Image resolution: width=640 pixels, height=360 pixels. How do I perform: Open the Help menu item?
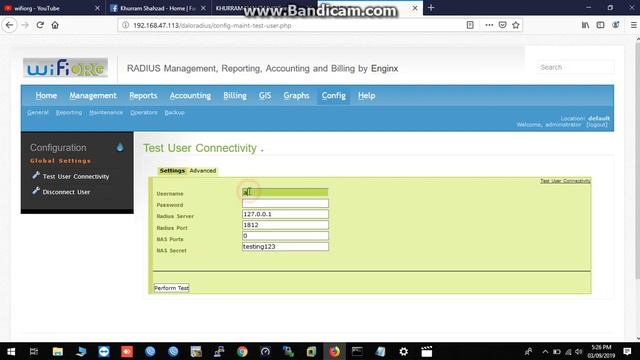click(367, 96)
